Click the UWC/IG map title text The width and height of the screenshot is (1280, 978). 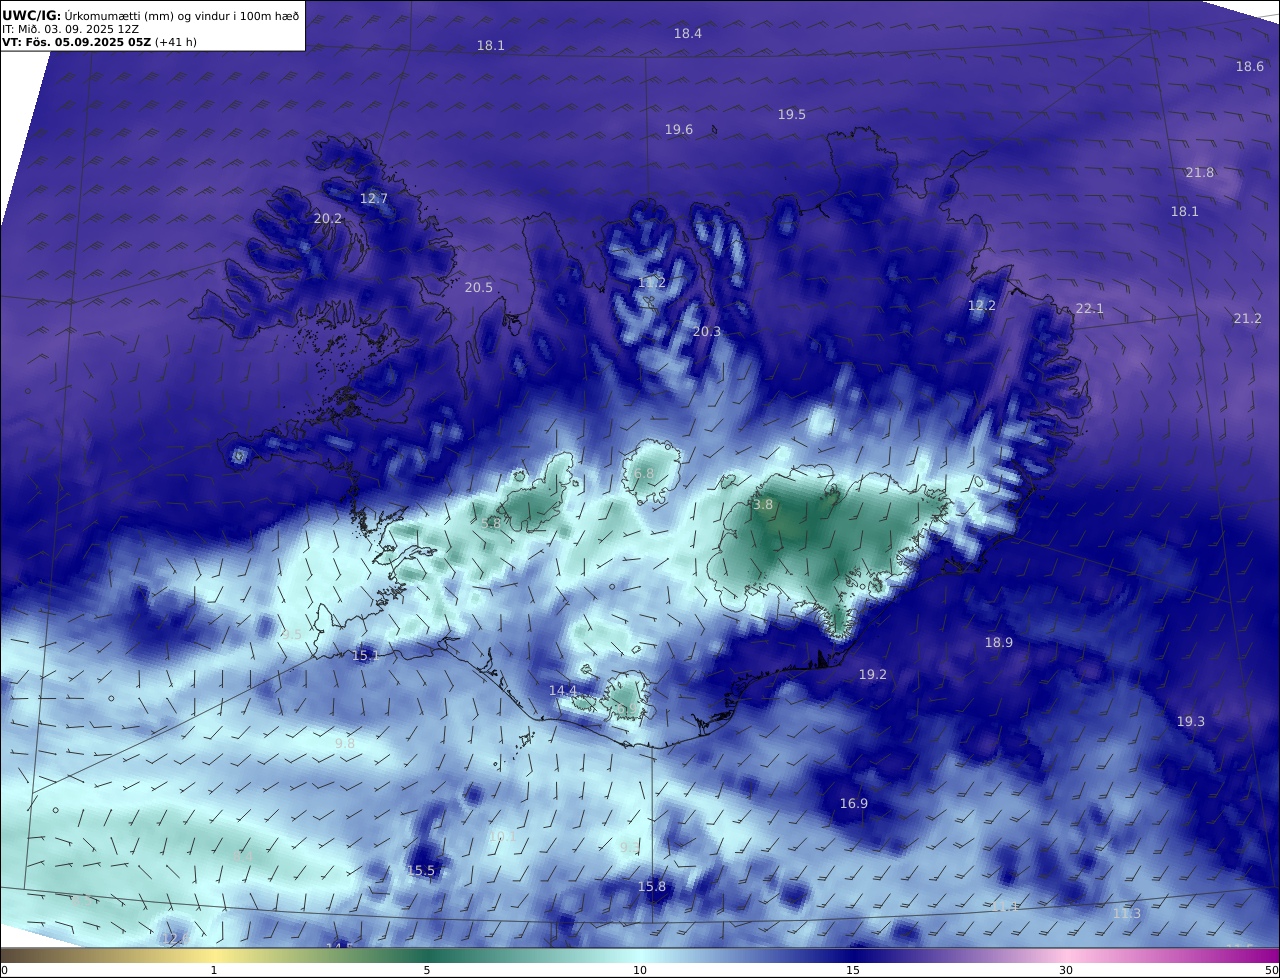pos(151,15)
